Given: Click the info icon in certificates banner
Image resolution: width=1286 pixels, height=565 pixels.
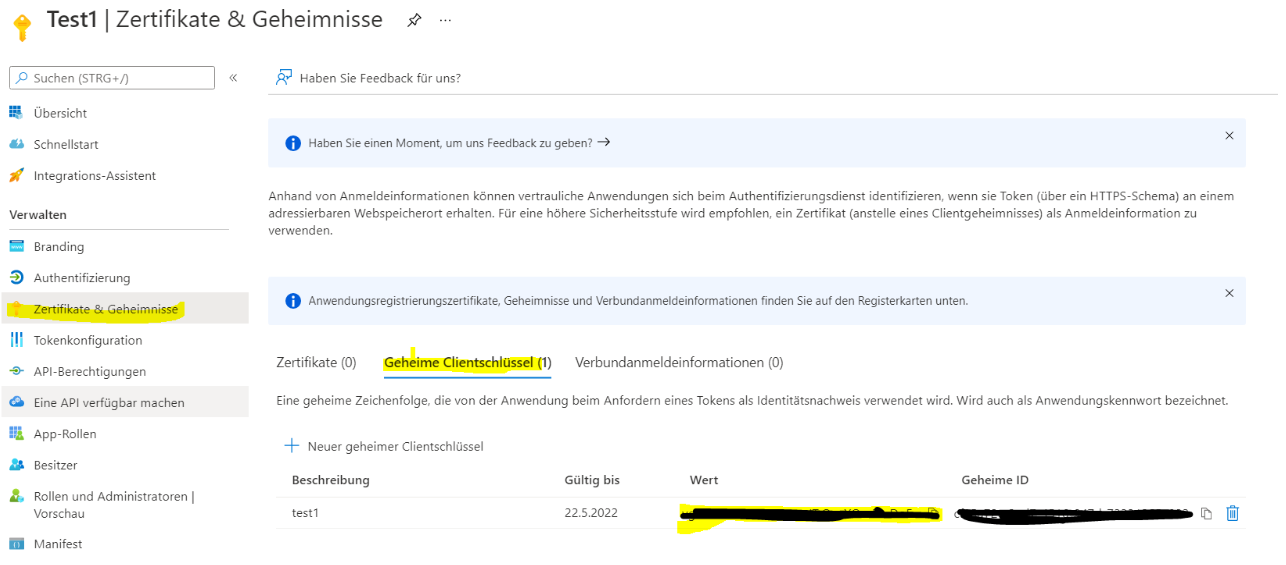Looking at the screenshot, I should [x=293, y=301].
